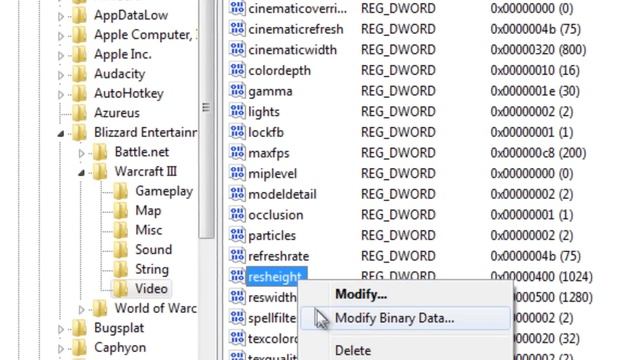Select the refreshrate value name
Viewport: 640px width, 360px height.
(278, 256)
